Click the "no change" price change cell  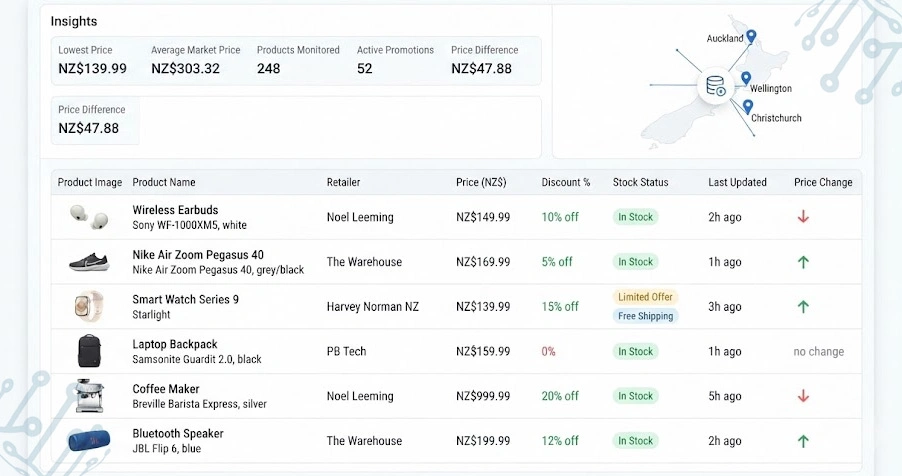click(x=819, y=351)
